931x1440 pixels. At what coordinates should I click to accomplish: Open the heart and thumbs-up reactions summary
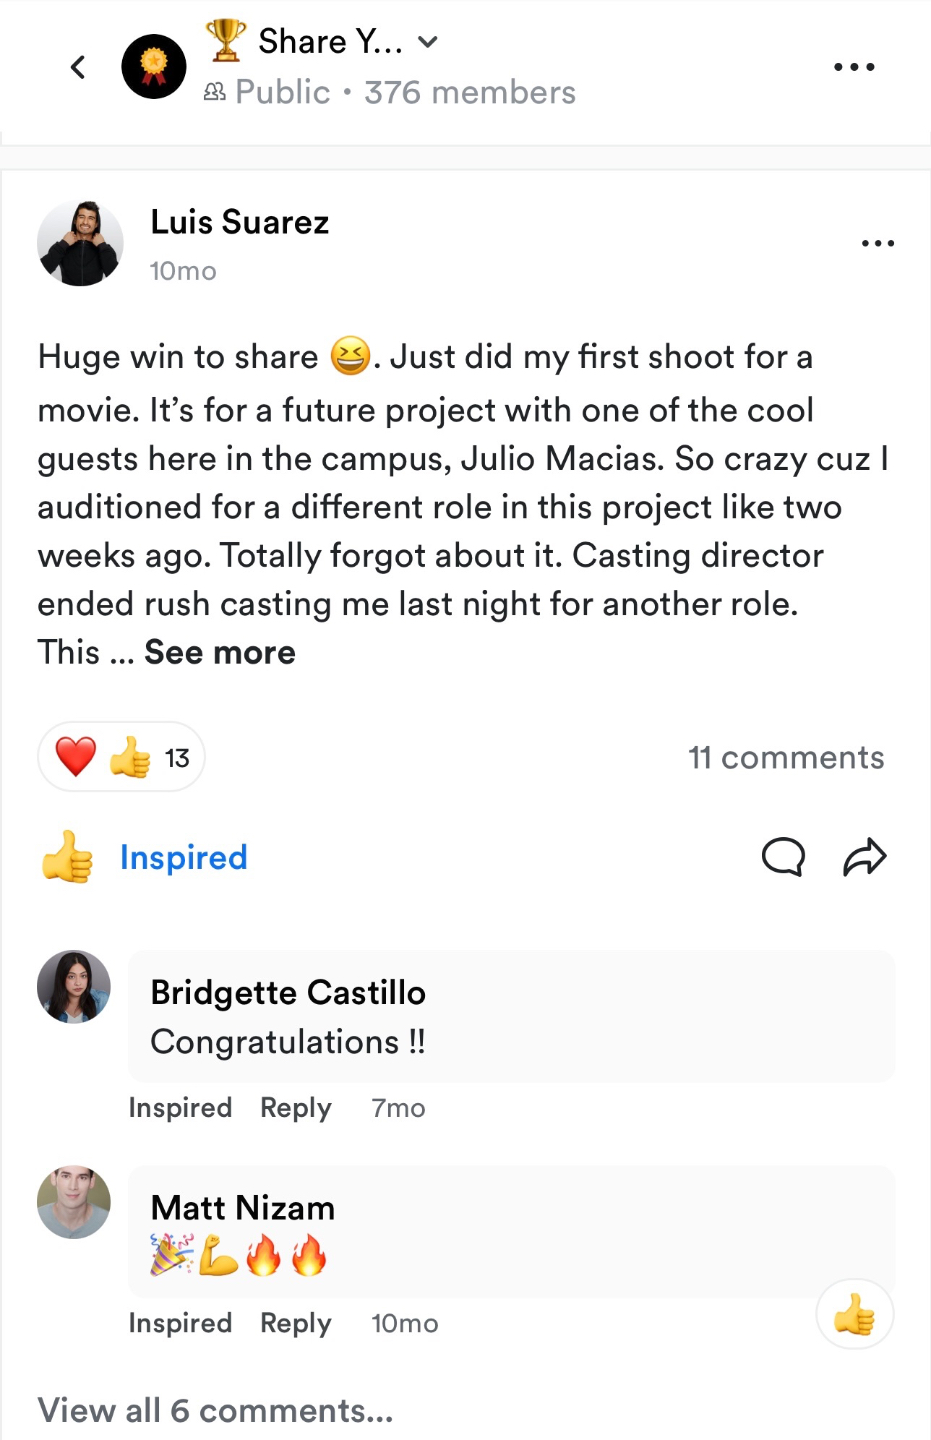tap(121, 757)
